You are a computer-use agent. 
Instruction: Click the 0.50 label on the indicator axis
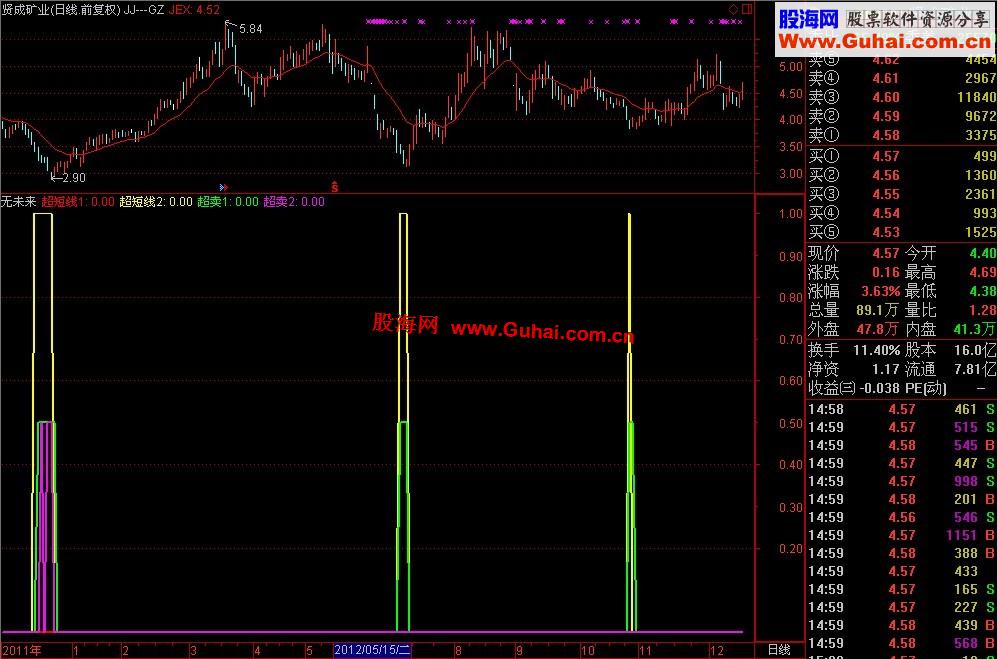(790, 422)
